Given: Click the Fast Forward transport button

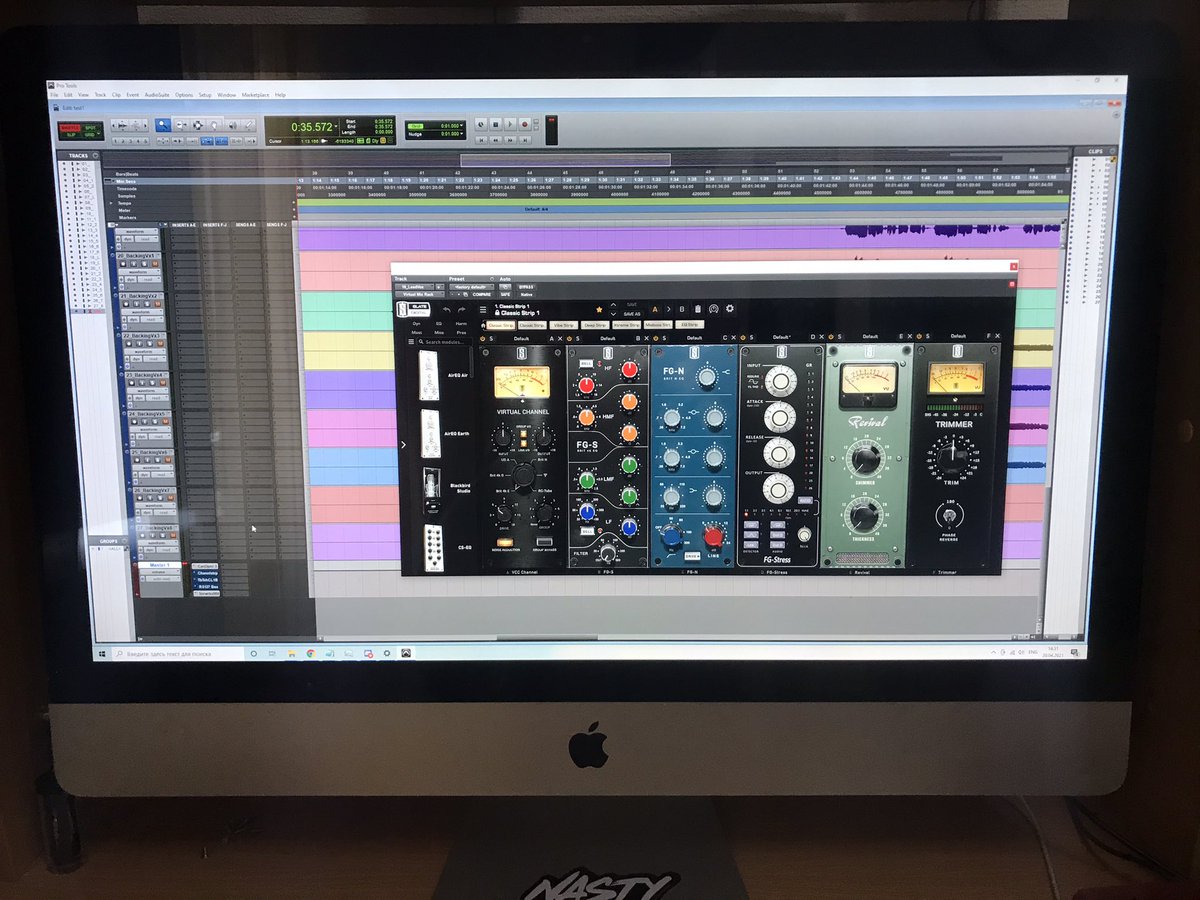Looking at the screenshot, I should (x=510, y=140).
